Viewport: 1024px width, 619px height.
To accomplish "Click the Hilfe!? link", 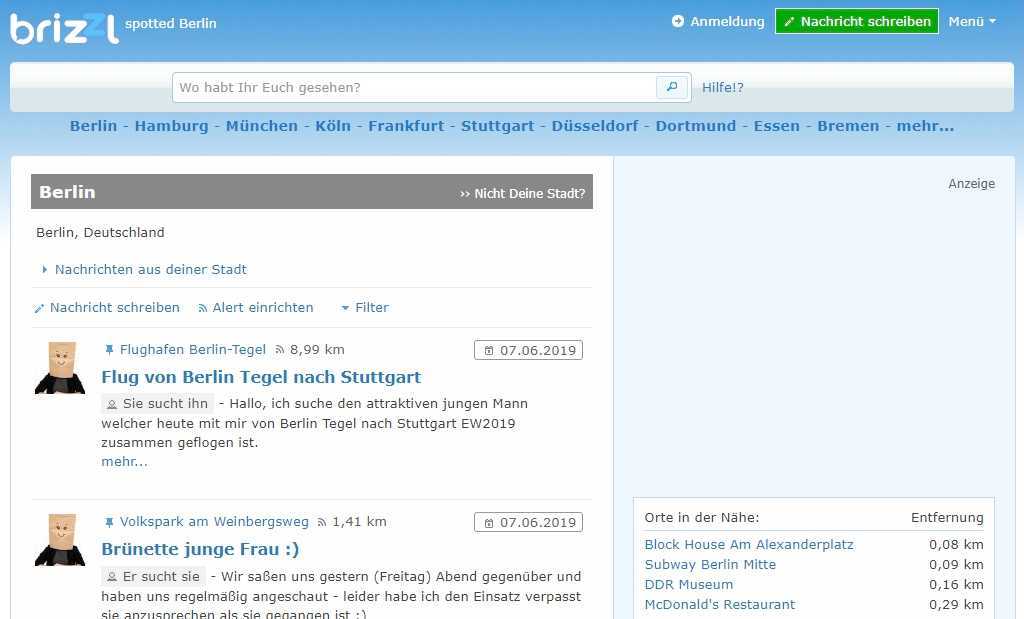I will (x=722, y=87).
